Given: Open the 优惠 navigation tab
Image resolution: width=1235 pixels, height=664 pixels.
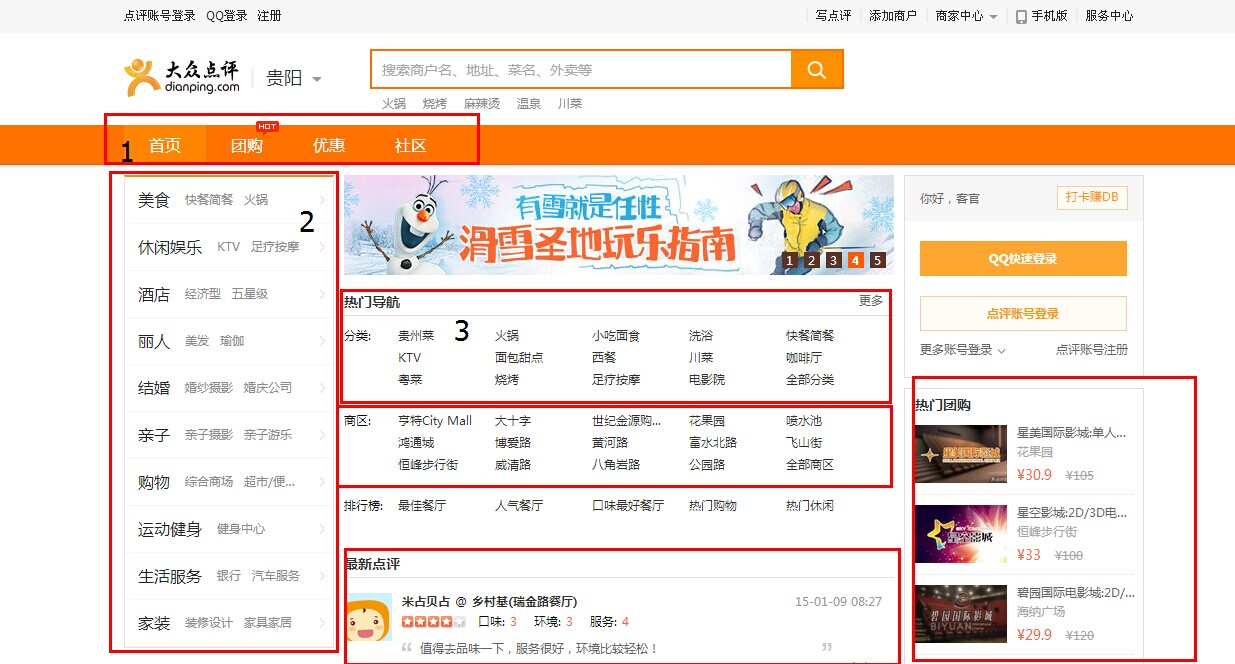Looking at the screenshot, I should 329,145.
